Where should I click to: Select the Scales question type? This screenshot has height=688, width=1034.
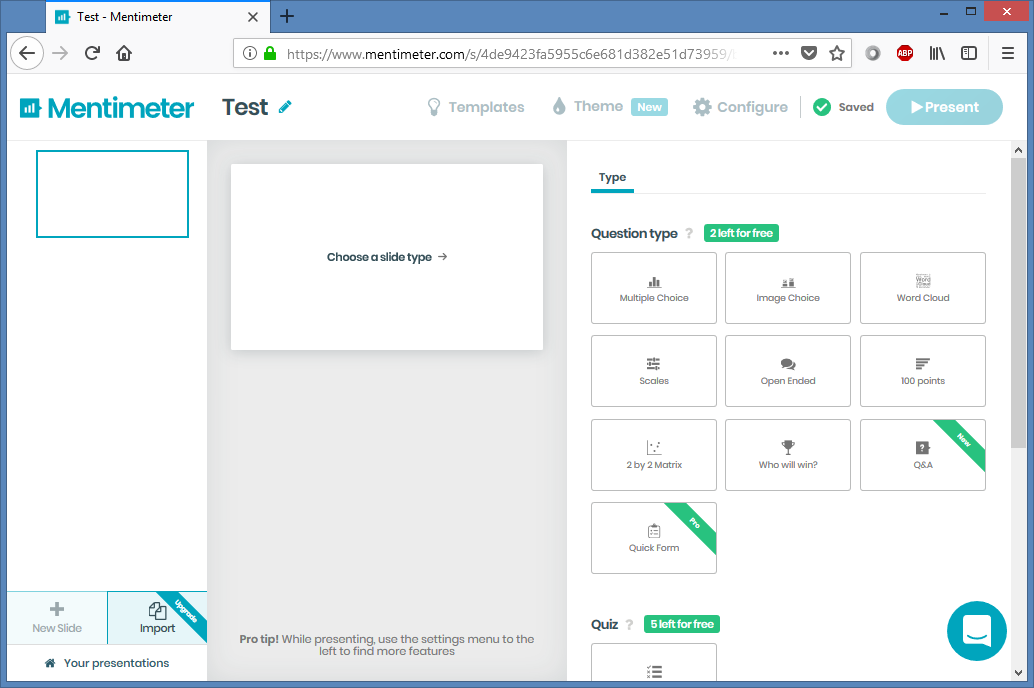coord(653,371)
